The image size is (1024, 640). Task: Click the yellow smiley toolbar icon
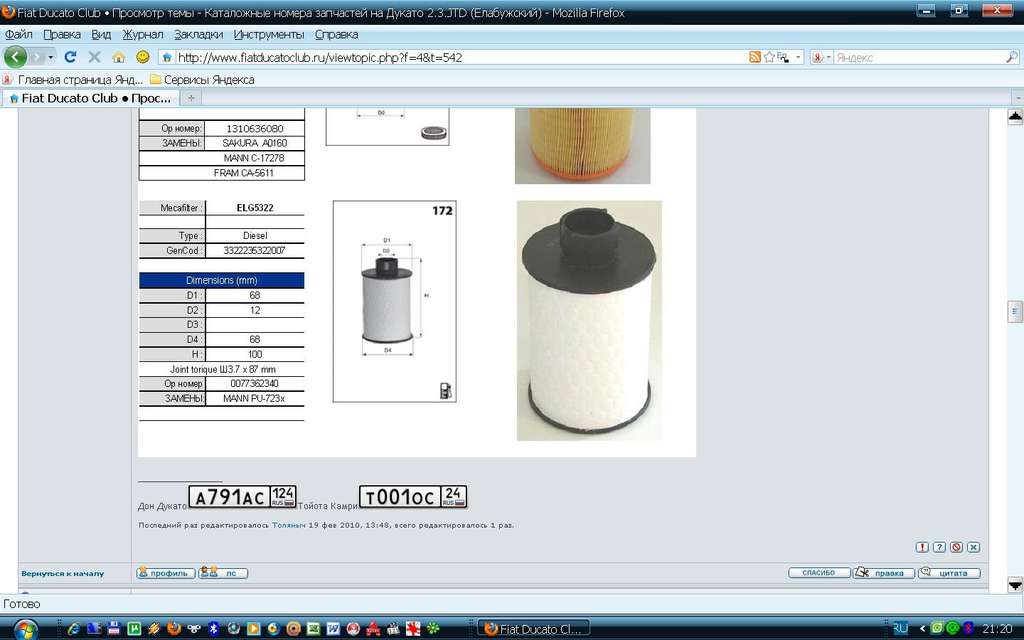pyautogui.click(x=142, y=57)
